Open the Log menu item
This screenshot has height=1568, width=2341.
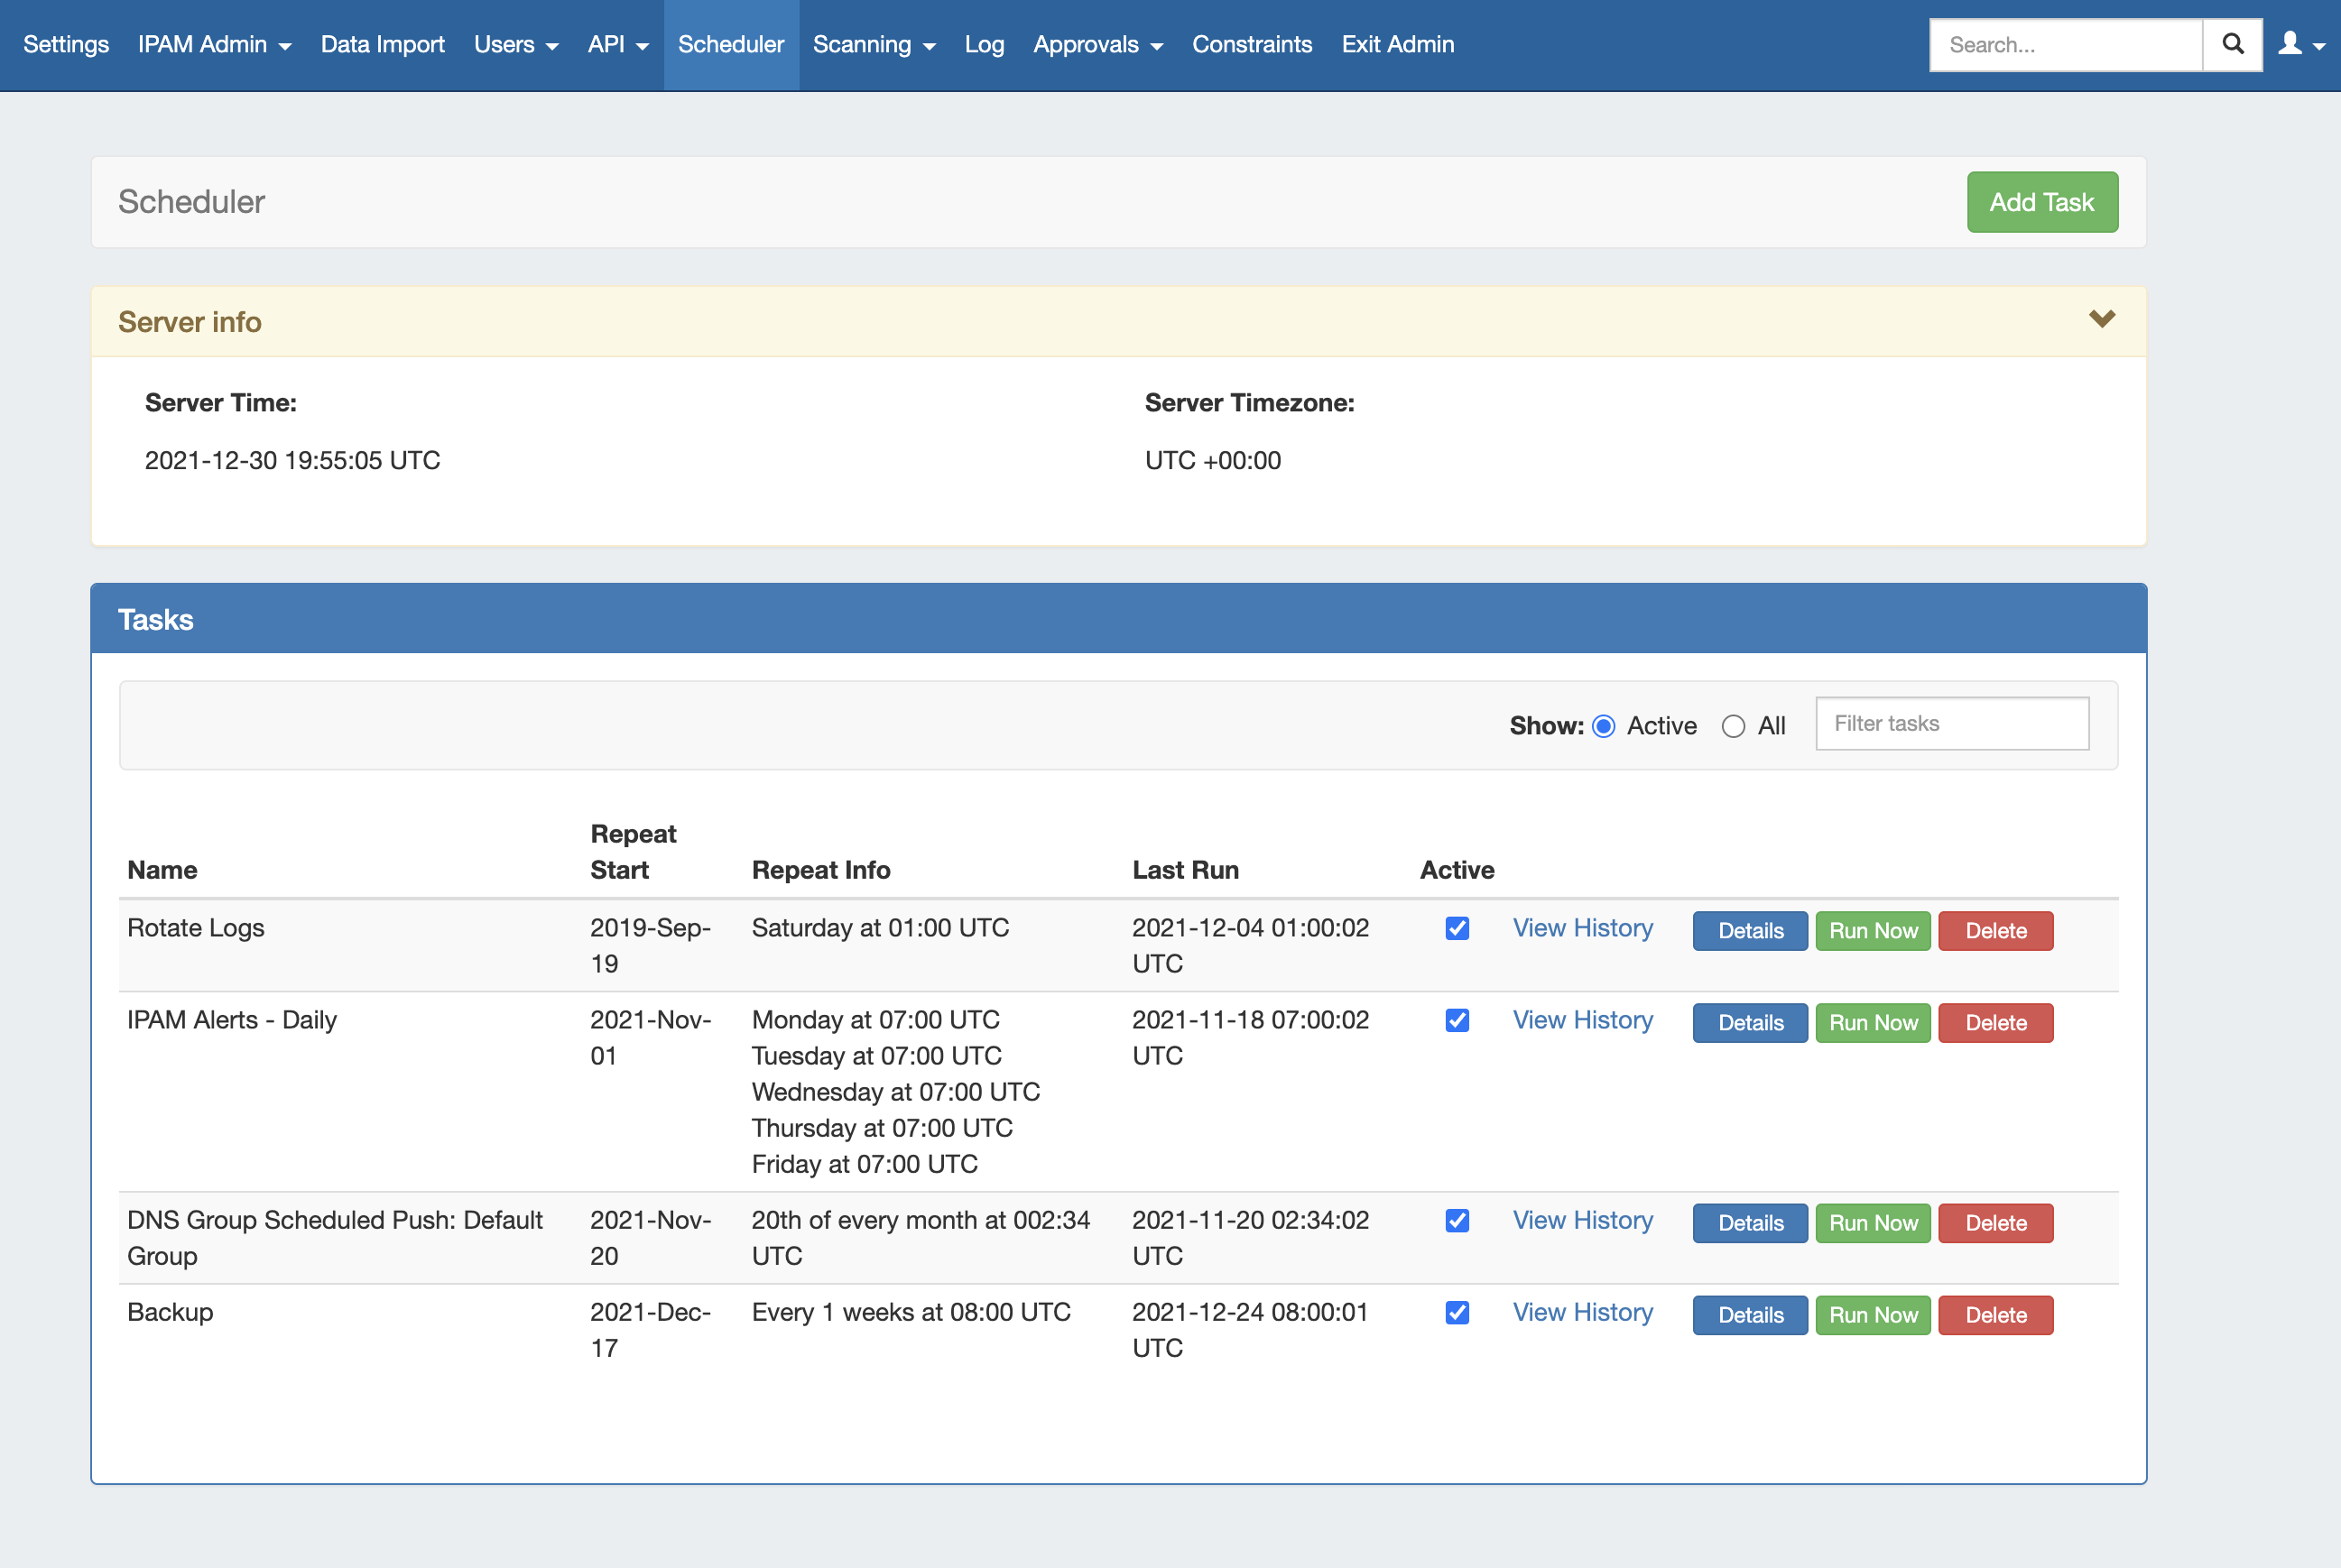pyautogui.click(x=984, y=45)
